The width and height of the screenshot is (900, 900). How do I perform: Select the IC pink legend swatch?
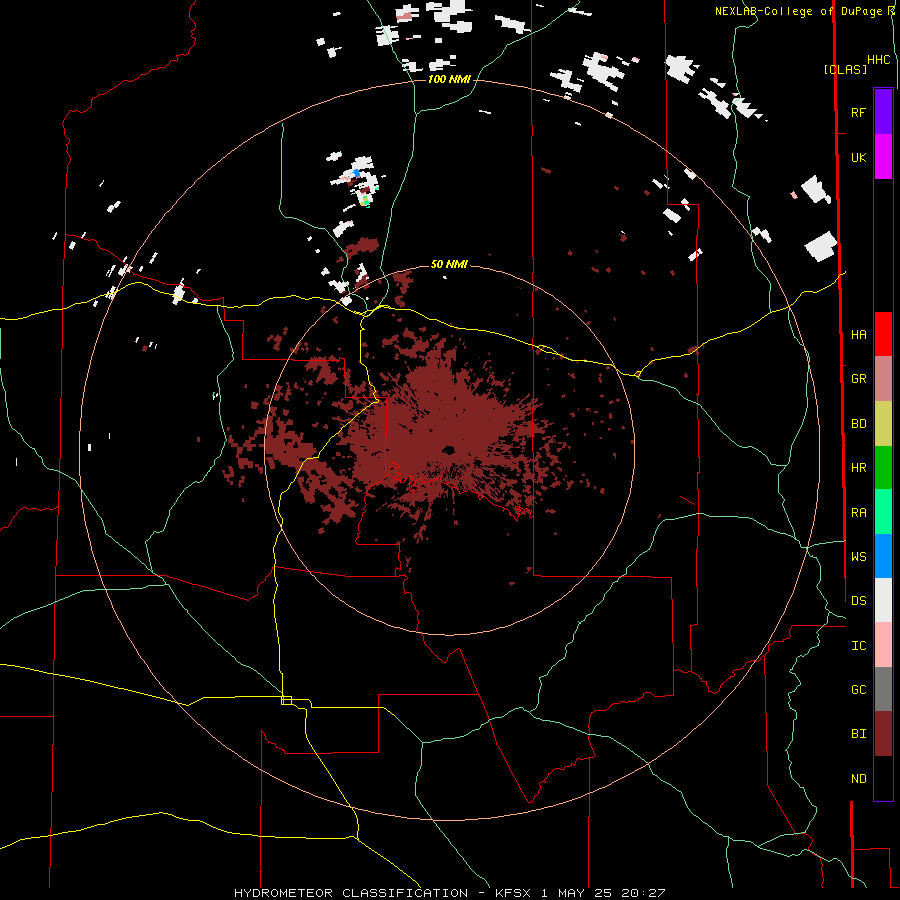(883, 645)
